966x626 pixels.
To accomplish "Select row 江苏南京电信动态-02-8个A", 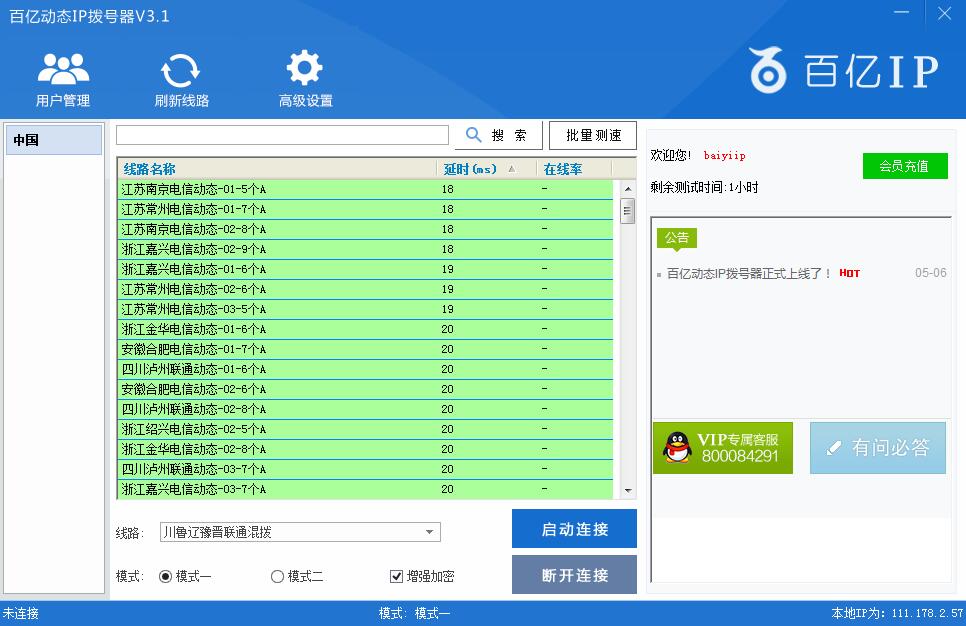I will (365, 229).
